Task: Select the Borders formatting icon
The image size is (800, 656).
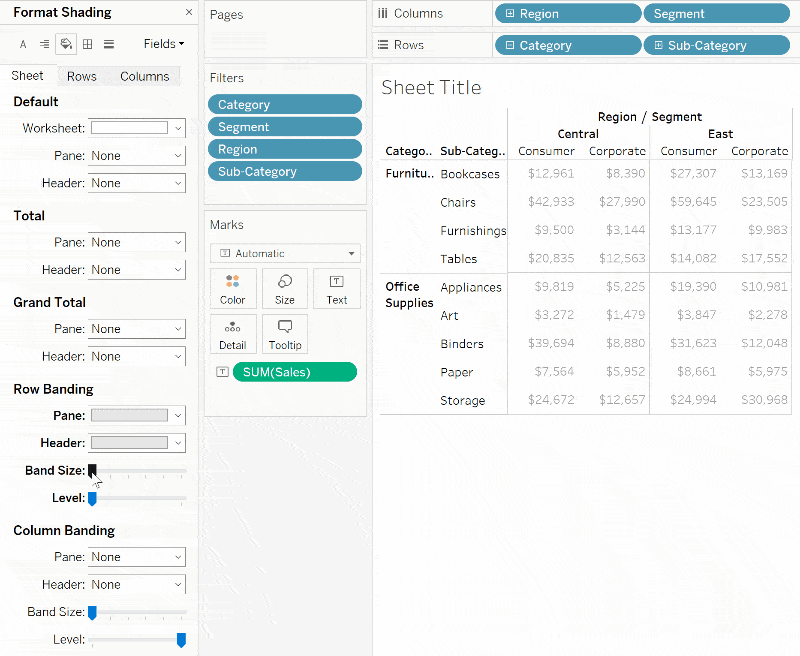Action: click(88, 43)
